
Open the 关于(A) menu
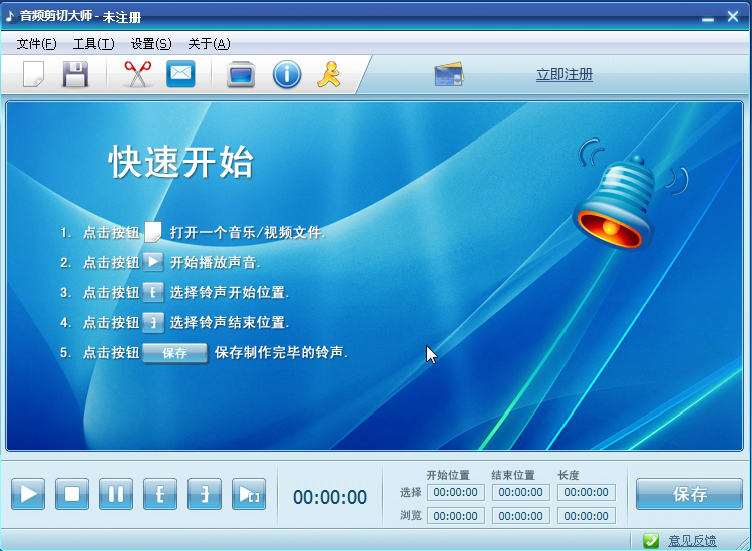point(209,44)
